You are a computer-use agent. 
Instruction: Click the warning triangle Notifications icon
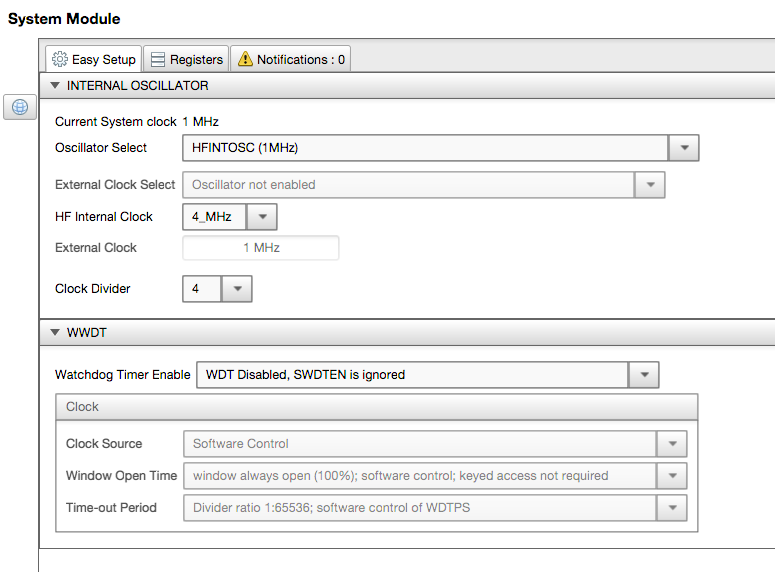[x=245, y=59]
